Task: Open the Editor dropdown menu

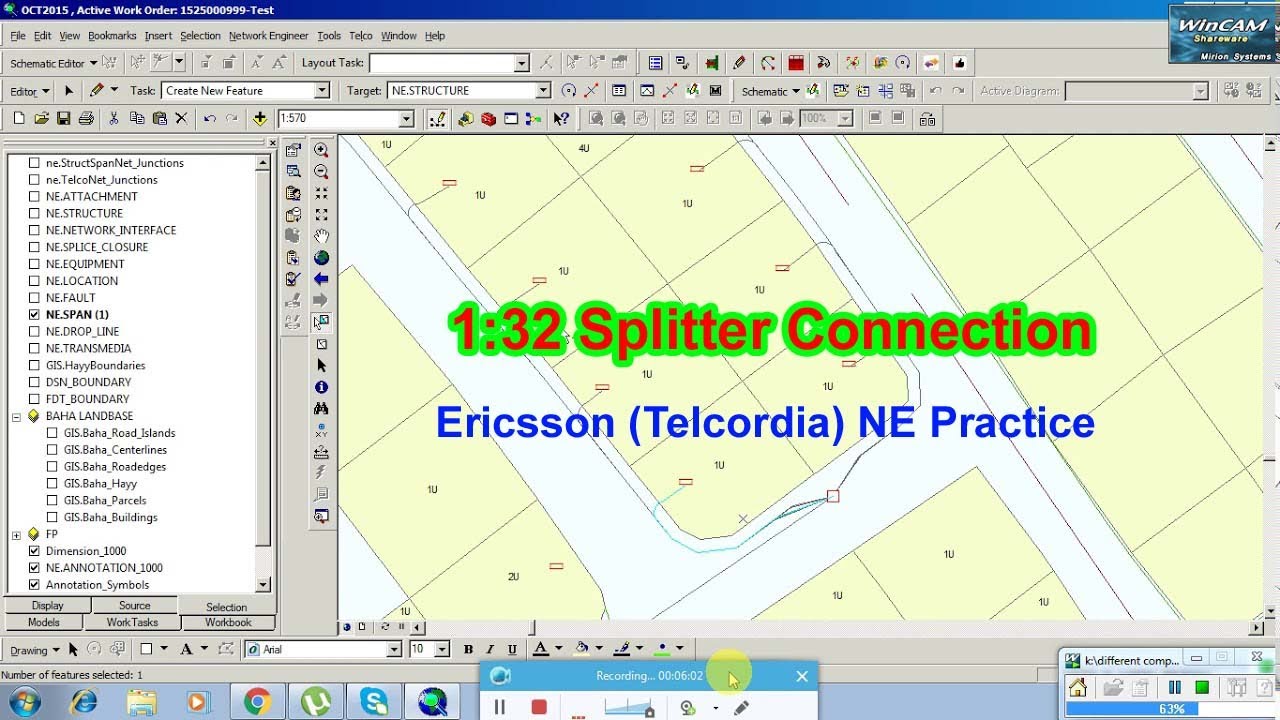Action: click(x=30, y=91)
